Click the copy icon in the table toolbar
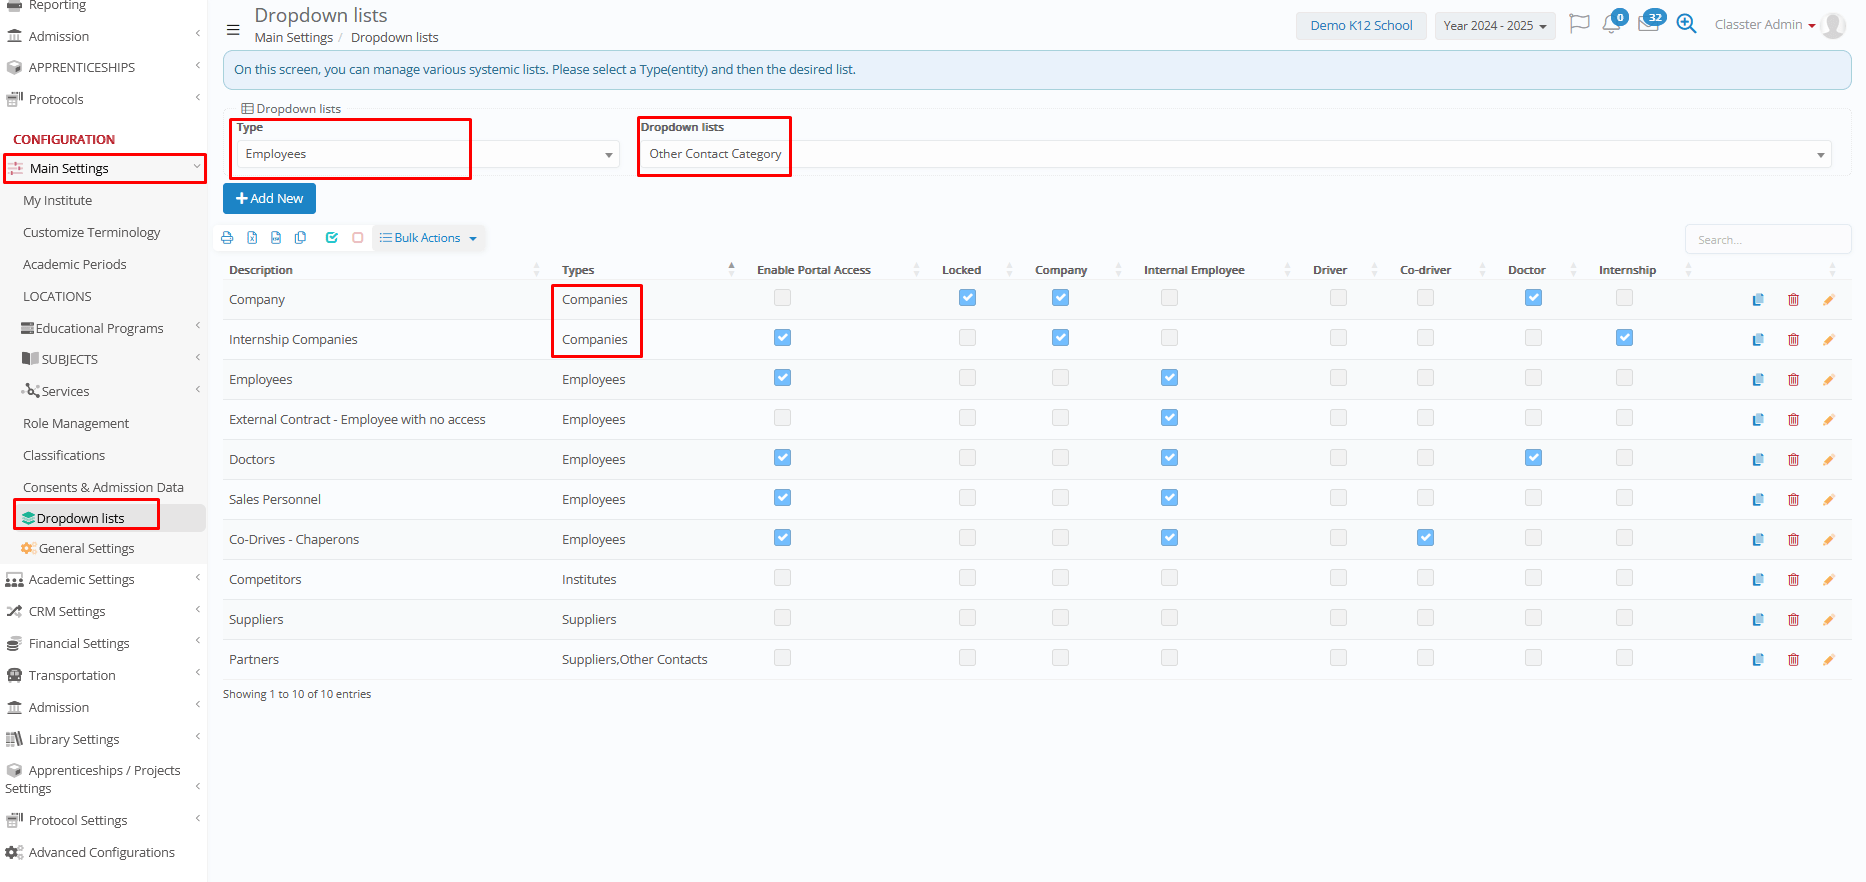 (x=300, y=238)
